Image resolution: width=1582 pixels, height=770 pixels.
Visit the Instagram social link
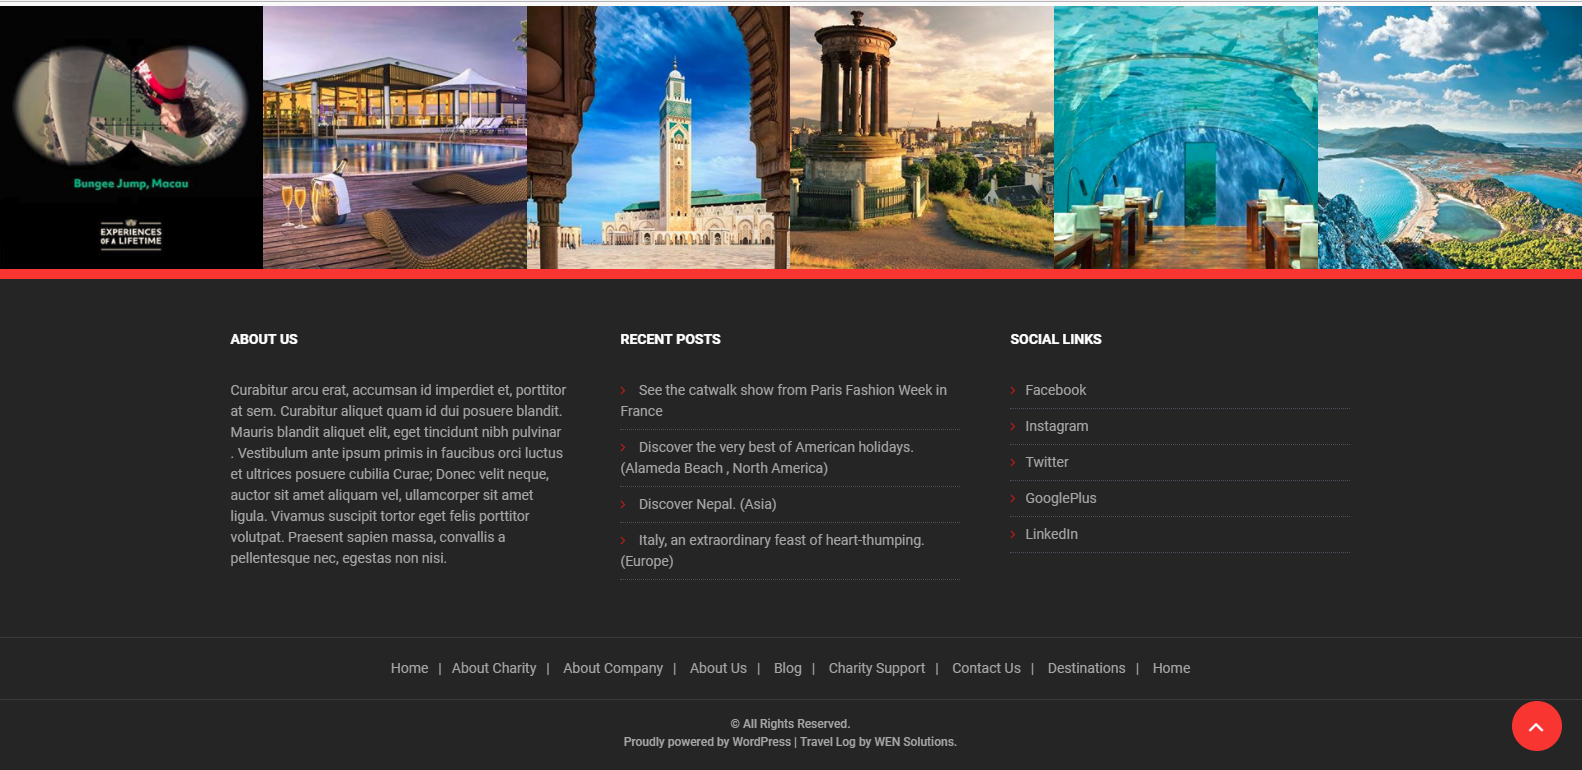click(1056, 426)
